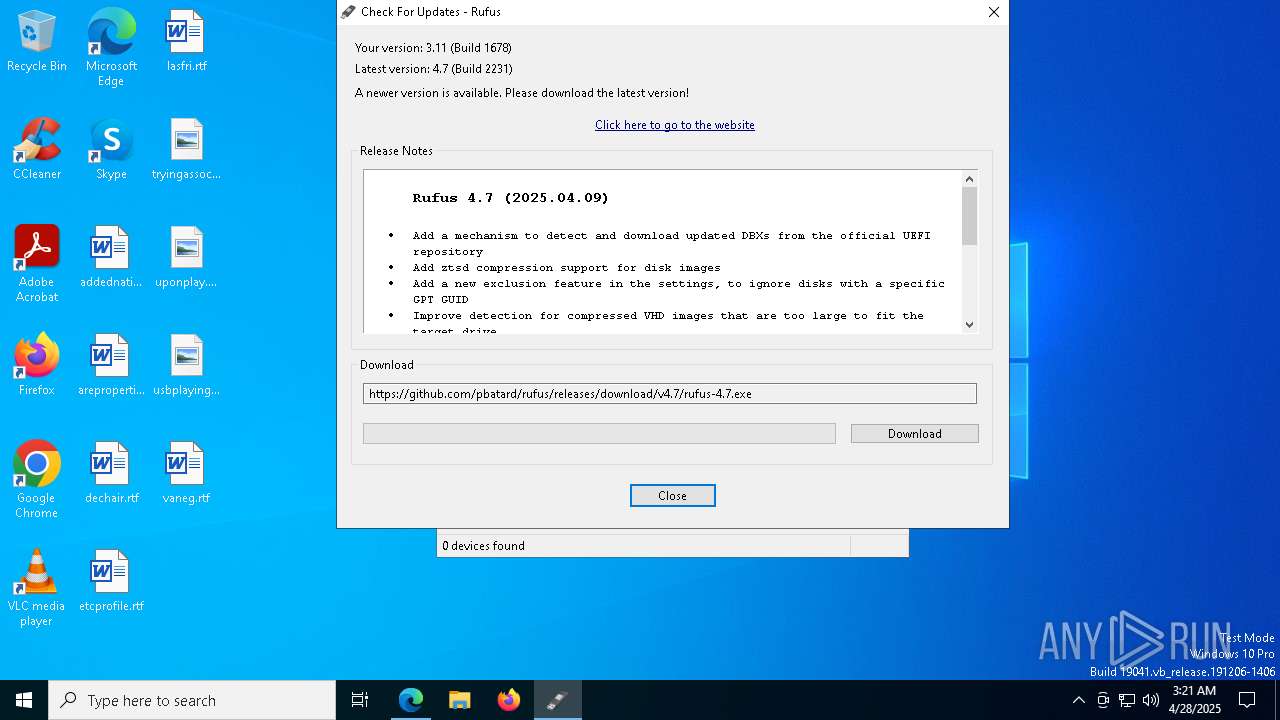Select the etcprofile.rtf desktop file
This screenshot has height=720, width=1280.
pos(111,582)
